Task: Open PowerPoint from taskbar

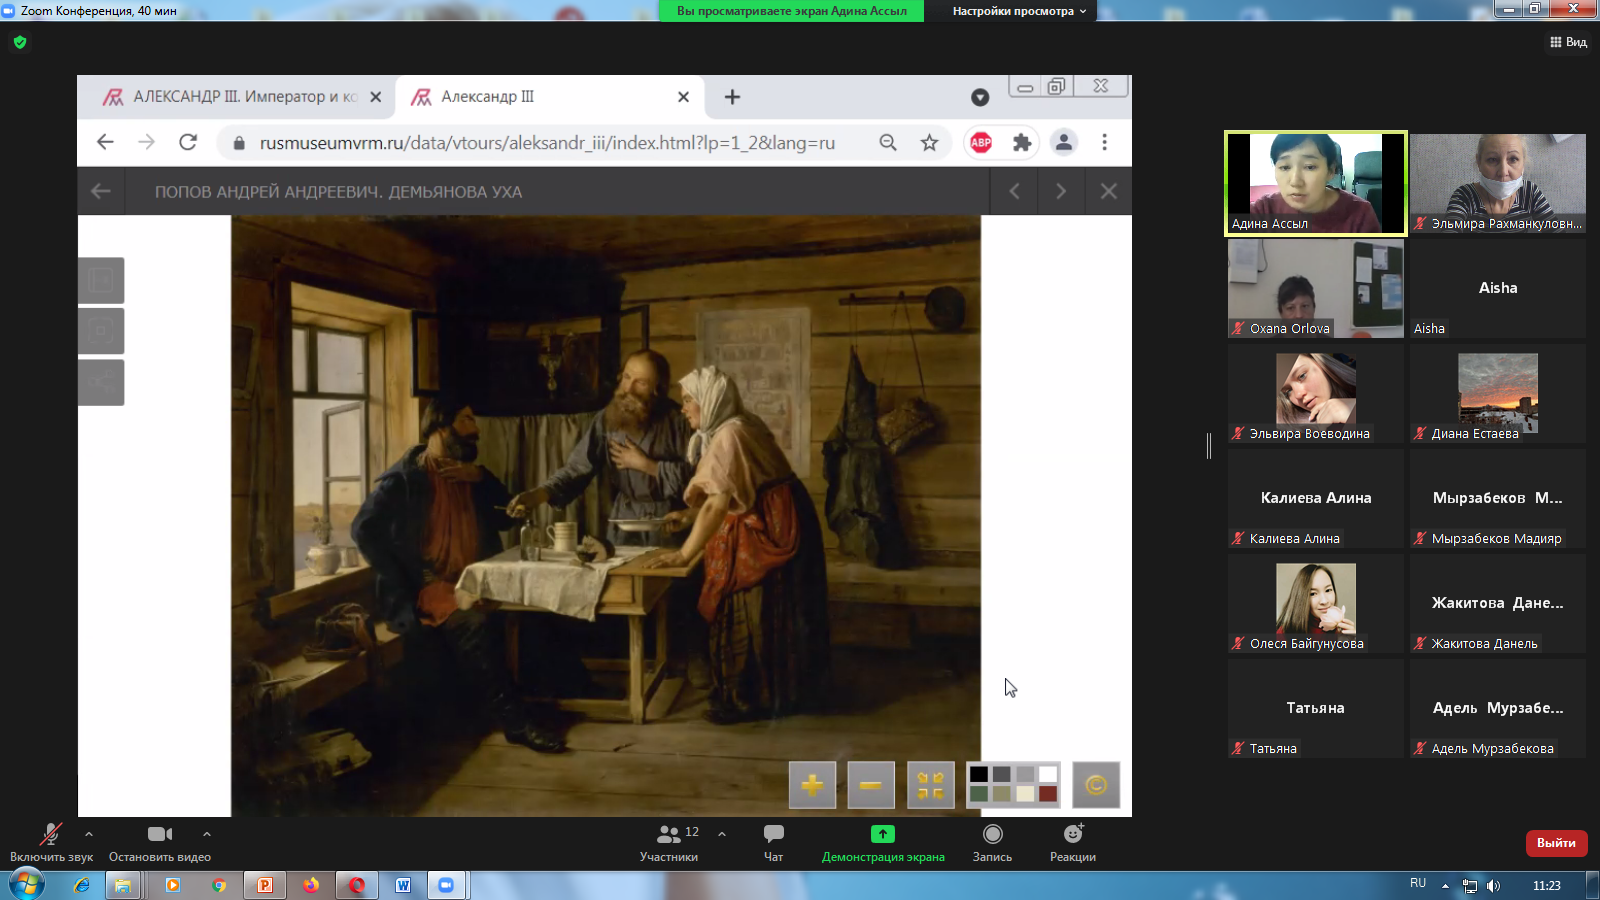Action: (265, 885)
